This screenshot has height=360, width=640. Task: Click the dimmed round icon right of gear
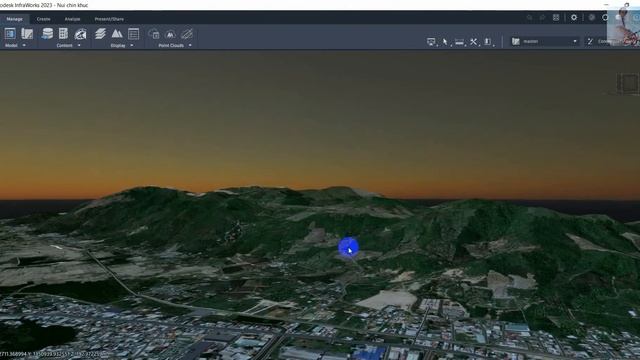(592, 18)
